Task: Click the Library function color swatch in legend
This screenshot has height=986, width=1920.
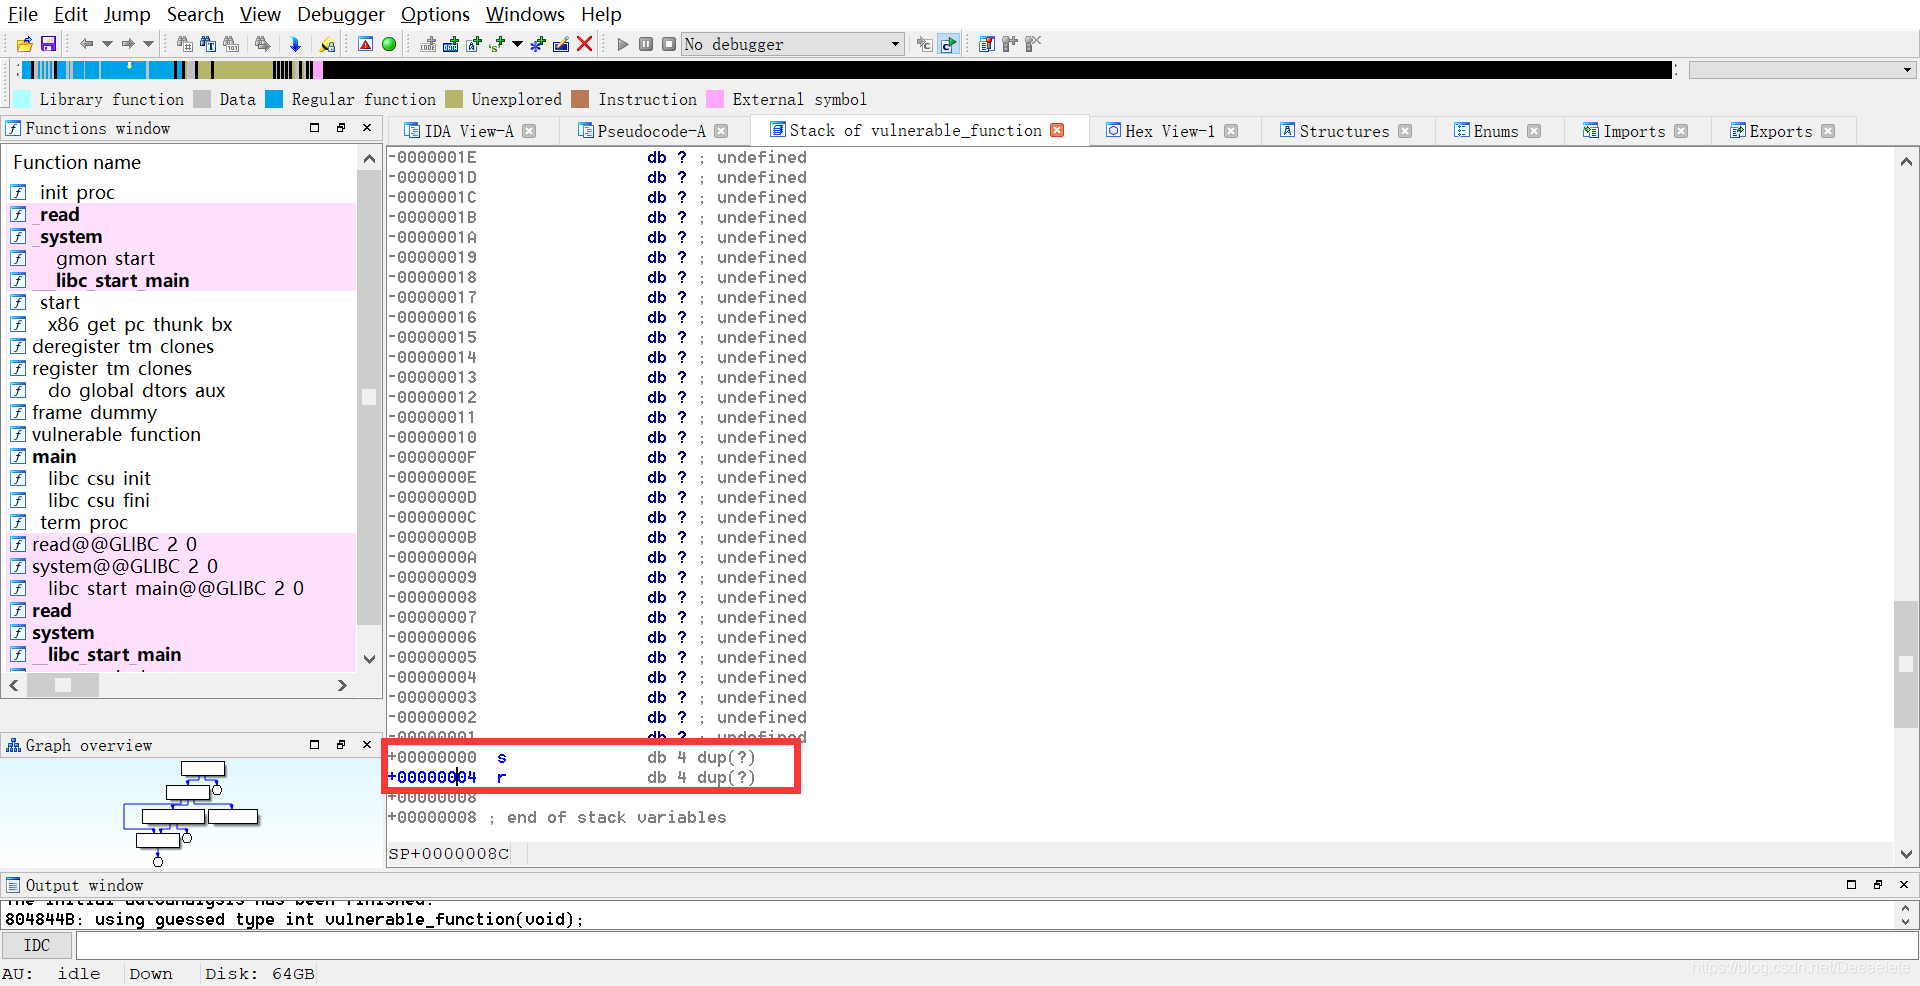Action: point(22,99)
